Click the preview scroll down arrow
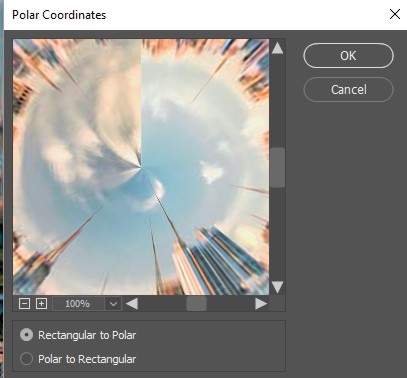This screenshot has height=378, width=407. (x=277, y=287)
